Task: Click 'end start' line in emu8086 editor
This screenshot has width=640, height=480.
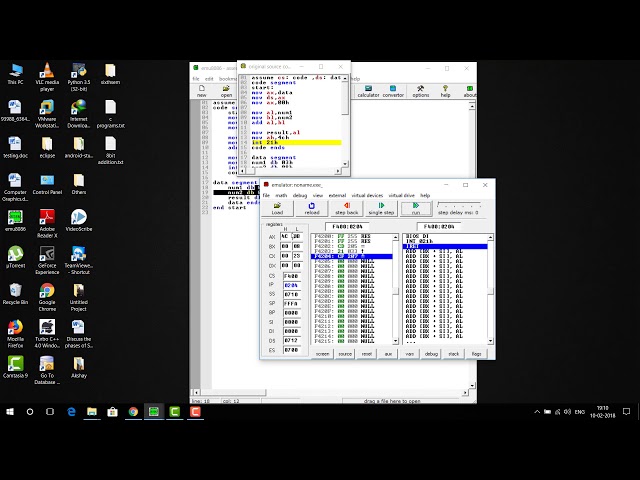Action: [x=229, y=208]
